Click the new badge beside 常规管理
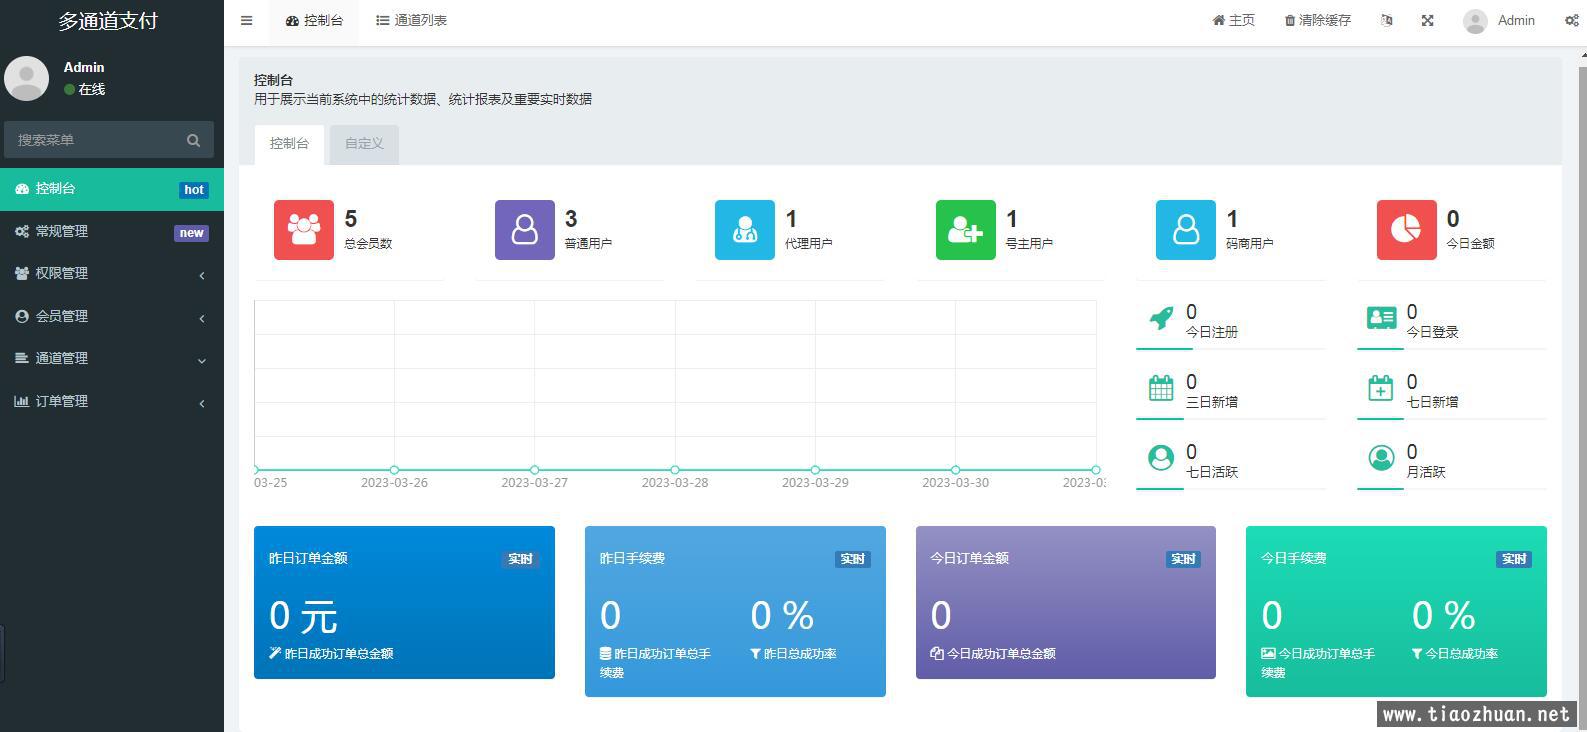Image resolution: width=1587 pixels, height=732 pixels. click(191, 232)
